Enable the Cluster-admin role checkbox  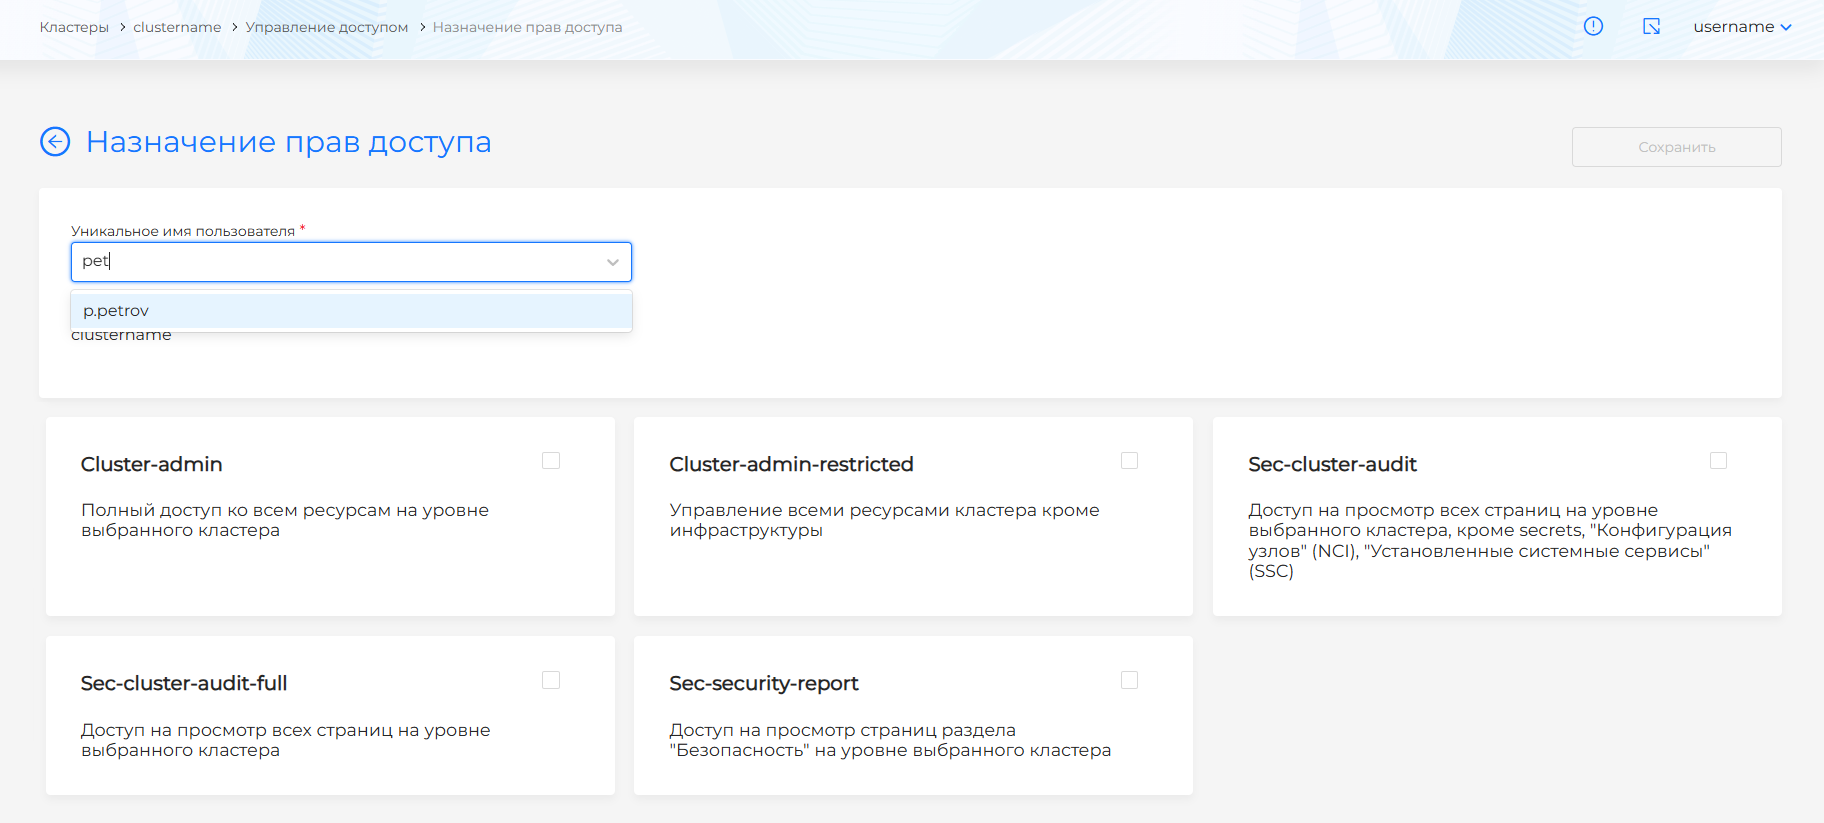(x=551, y=461)
